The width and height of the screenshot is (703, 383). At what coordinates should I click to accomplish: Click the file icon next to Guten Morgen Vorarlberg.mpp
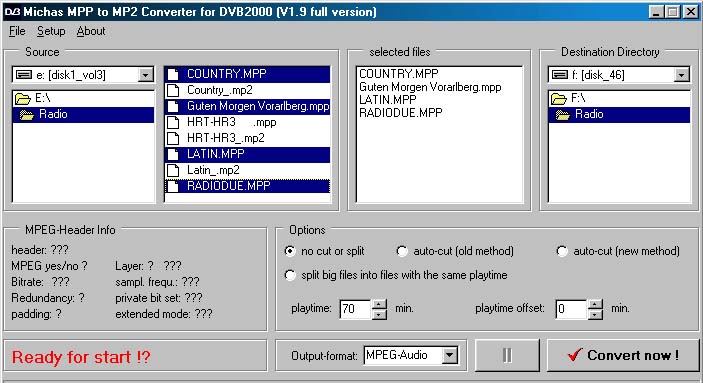pyautogui.click(x=173, y=107)
